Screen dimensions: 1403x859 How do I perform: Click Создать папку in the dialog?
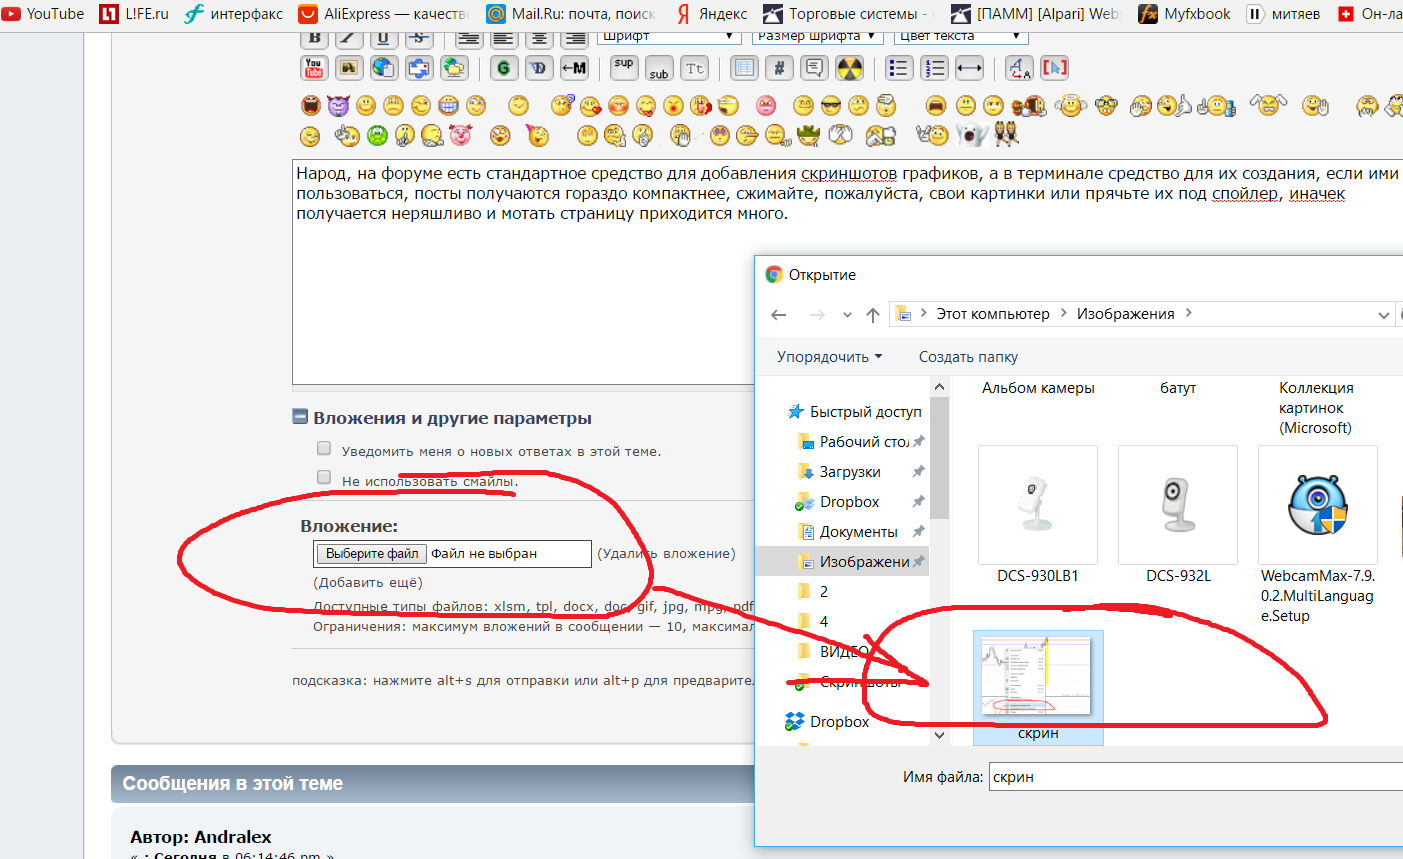[968, 357]
